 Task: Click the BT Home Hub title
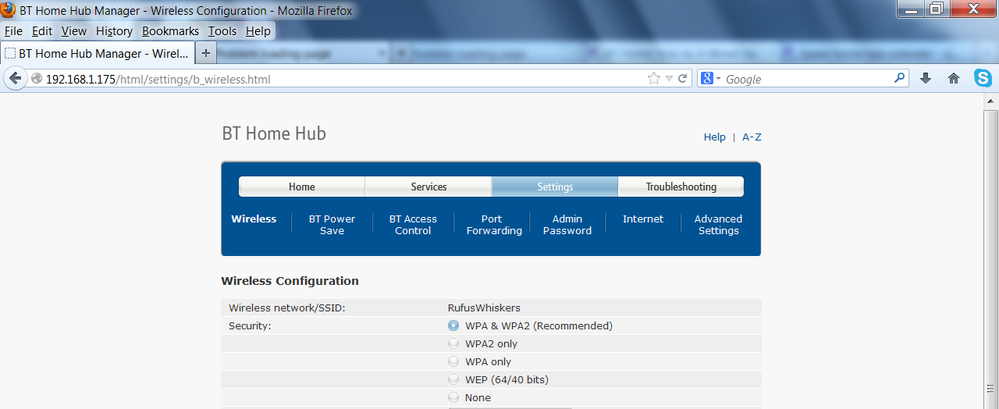pos(274,134)
